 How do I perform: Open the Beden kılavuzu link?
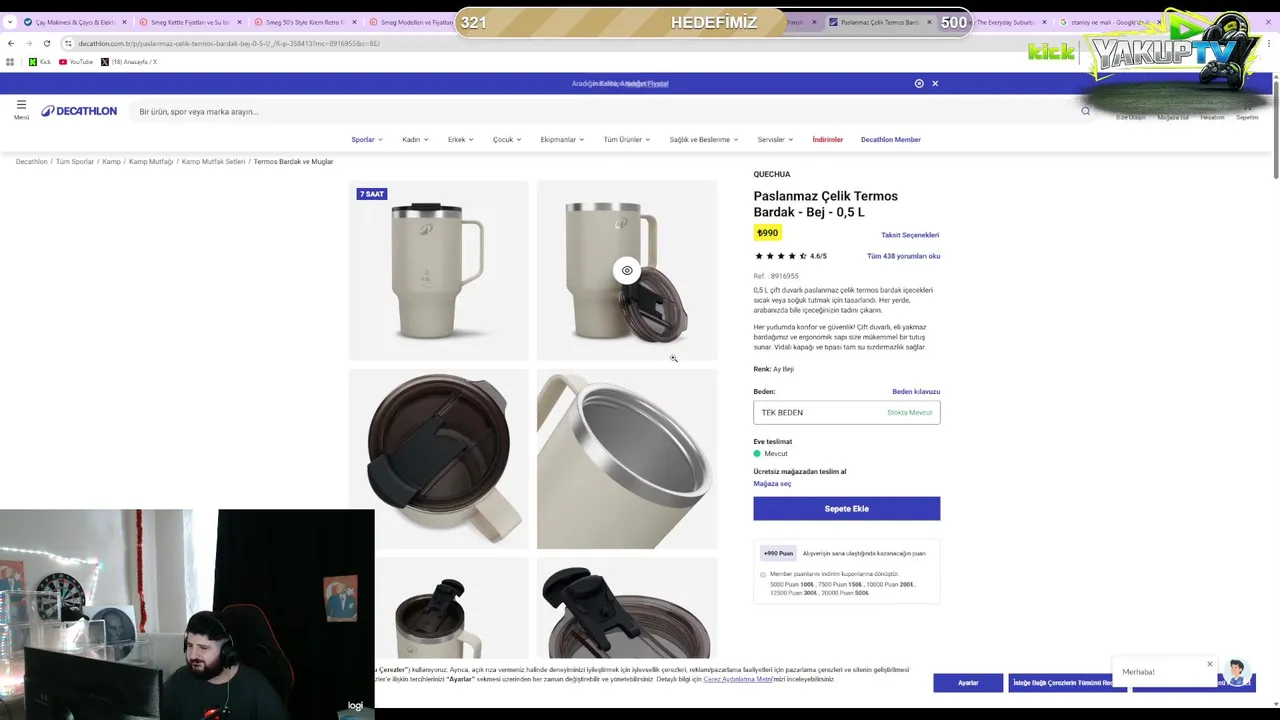[x=916, y=392]
